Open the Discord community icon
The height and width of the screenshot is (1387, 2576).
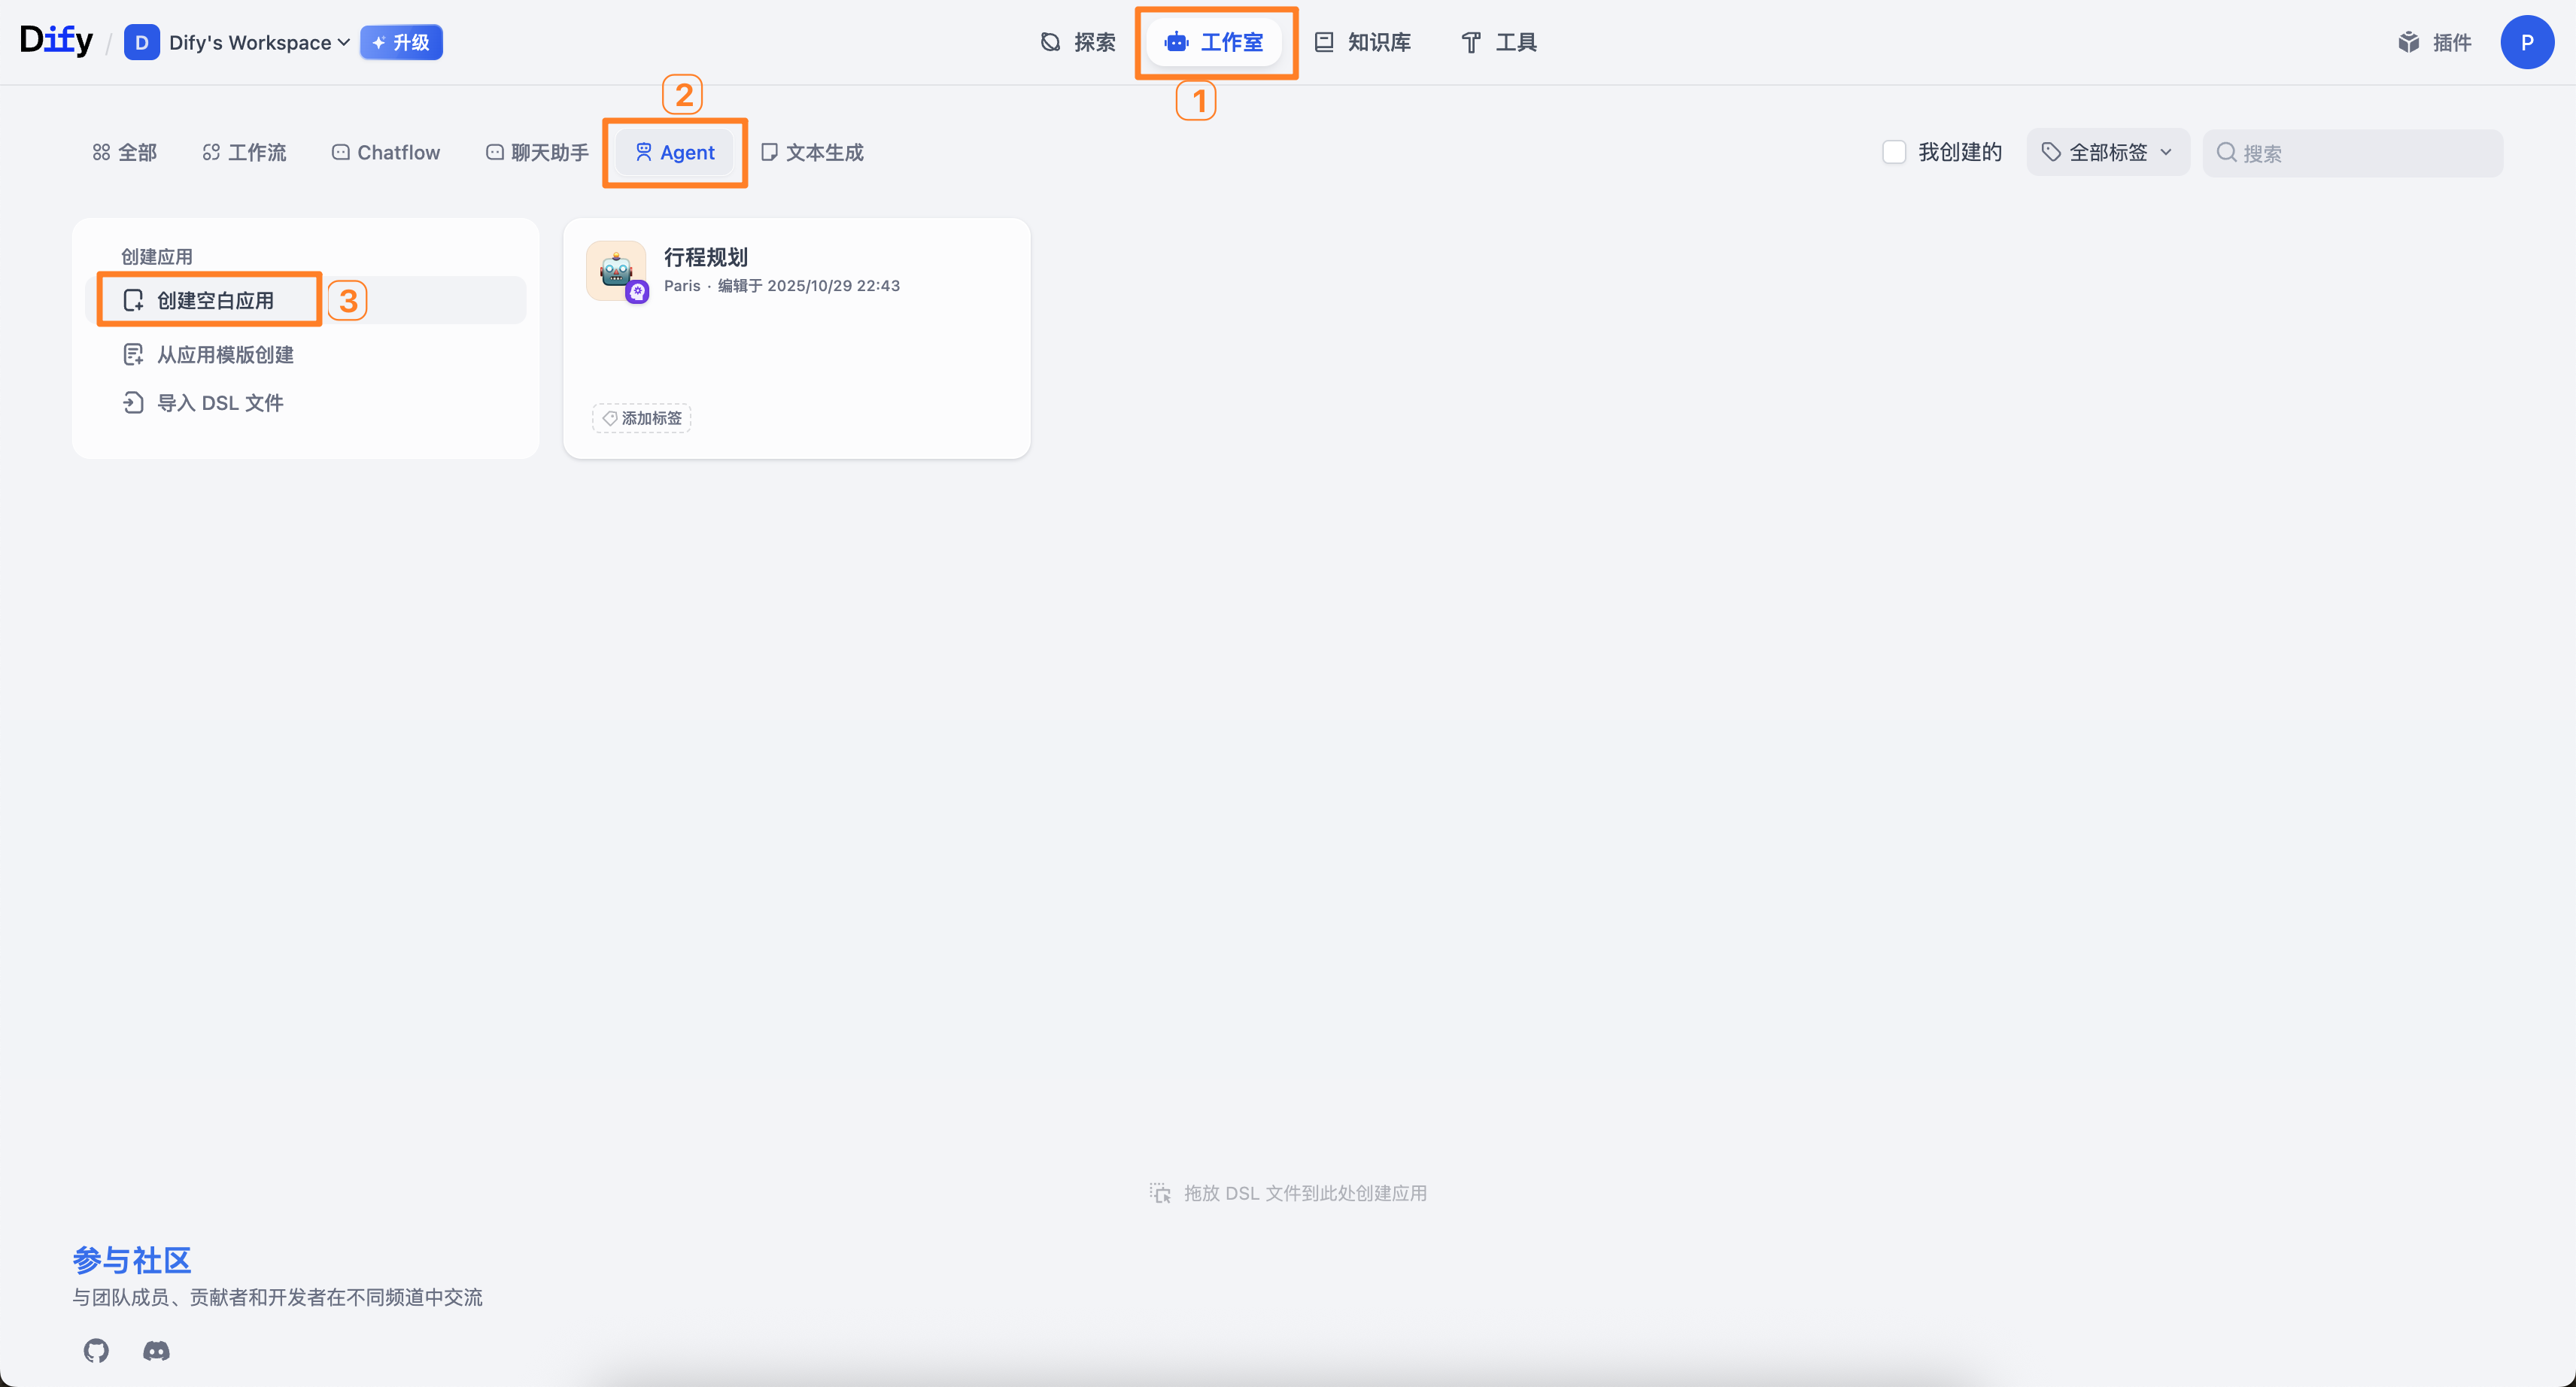[156, 1351]
